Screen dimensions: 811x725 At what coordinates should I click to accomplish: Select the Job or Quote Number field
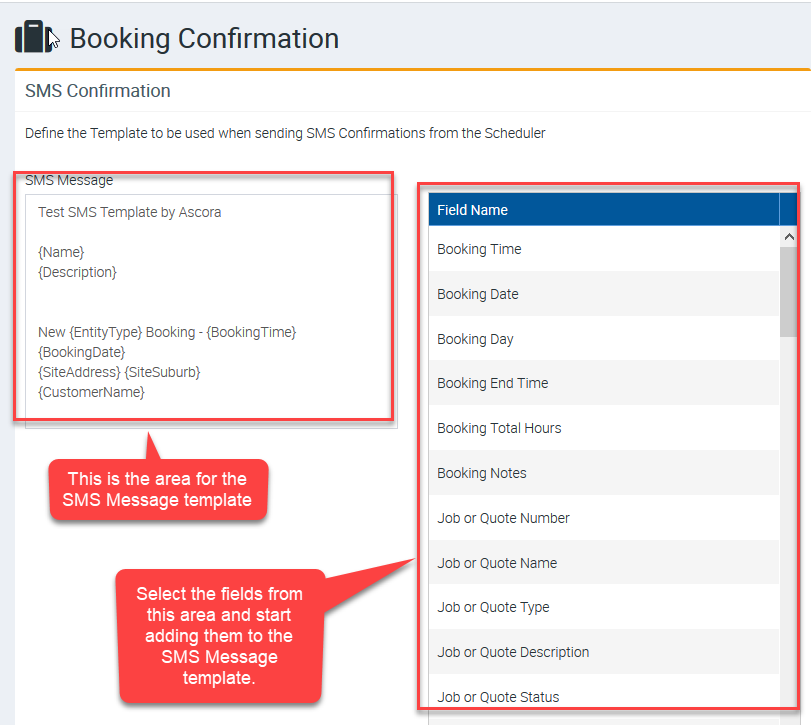click(x=503, y=518)
